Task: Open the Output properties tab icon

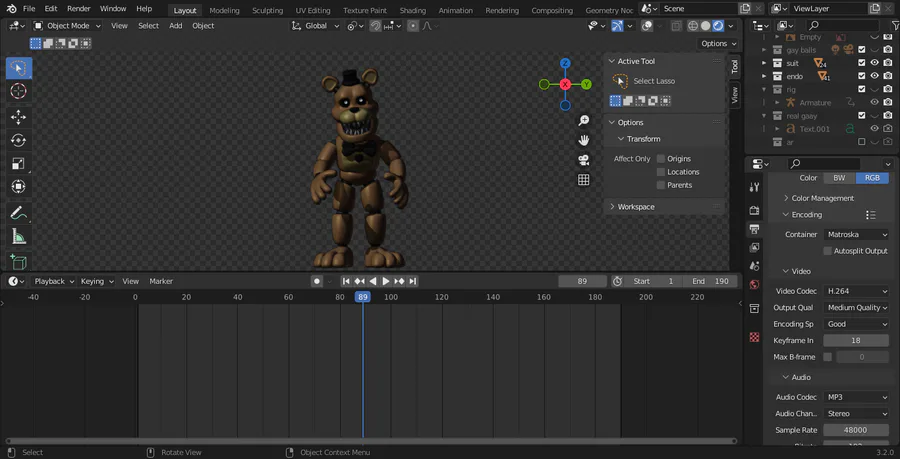Action: [755, 230]
